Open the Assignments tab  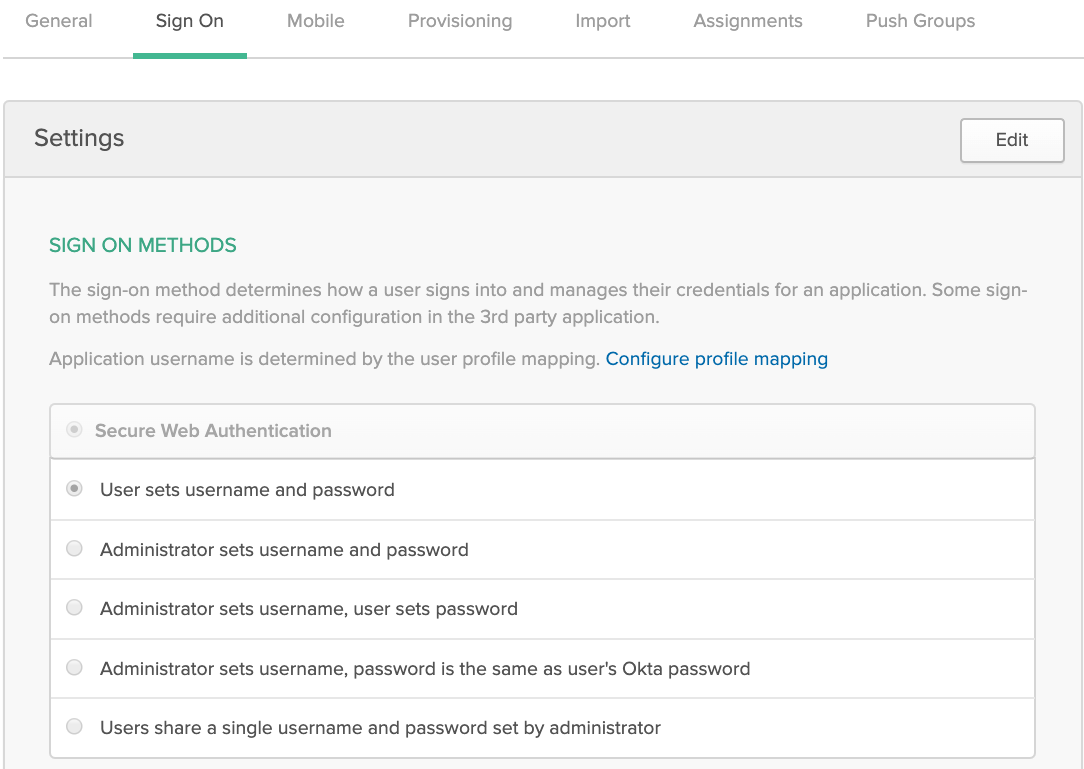pos(747,20)
